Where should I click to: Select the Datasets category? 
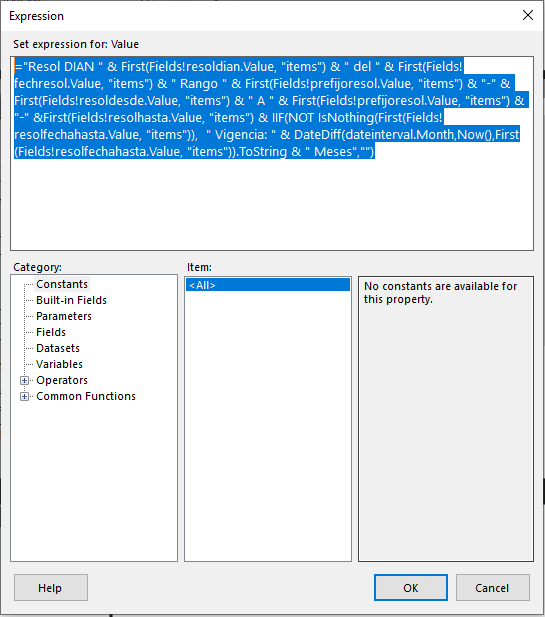tap(58, 348)
